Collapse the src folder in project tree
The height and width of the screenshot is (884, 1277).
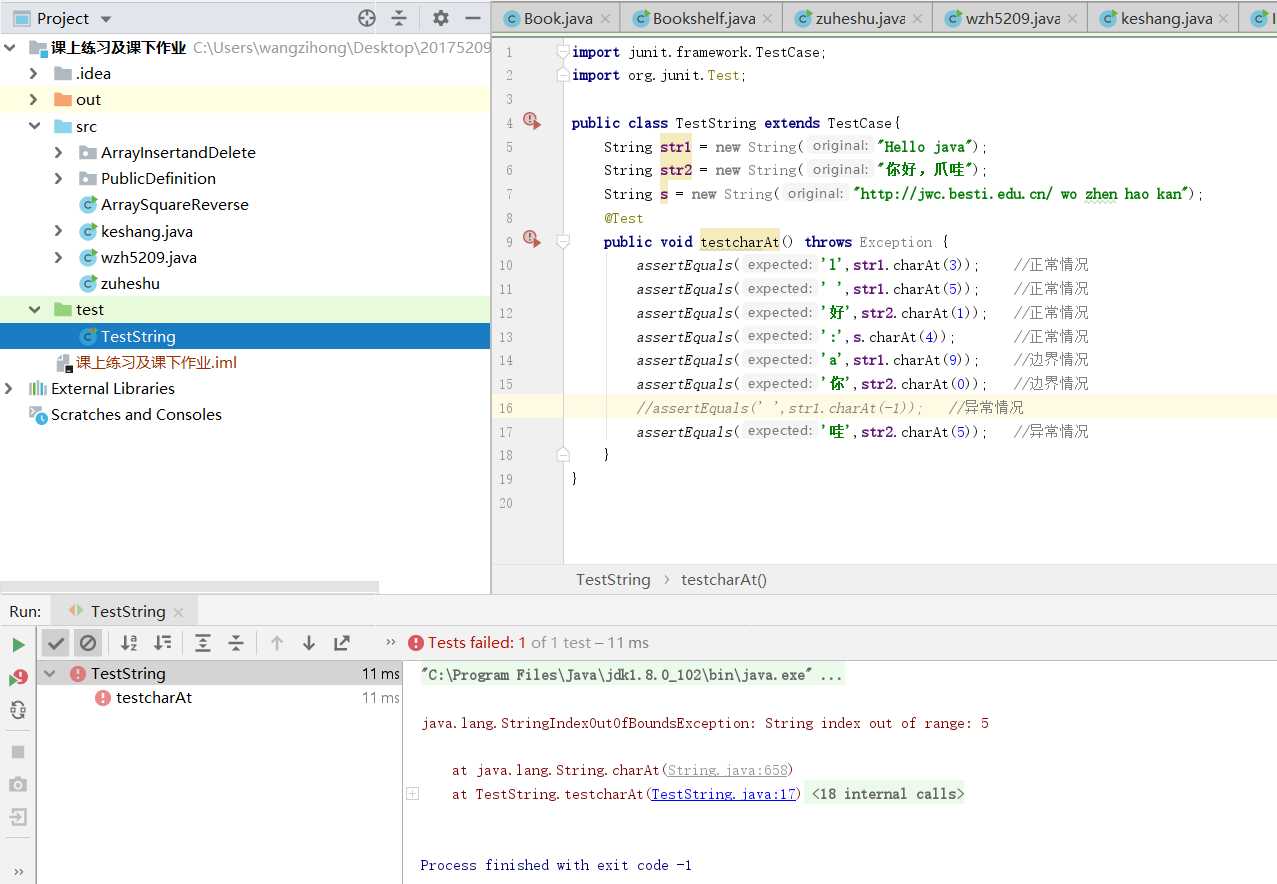coord(35,126)
